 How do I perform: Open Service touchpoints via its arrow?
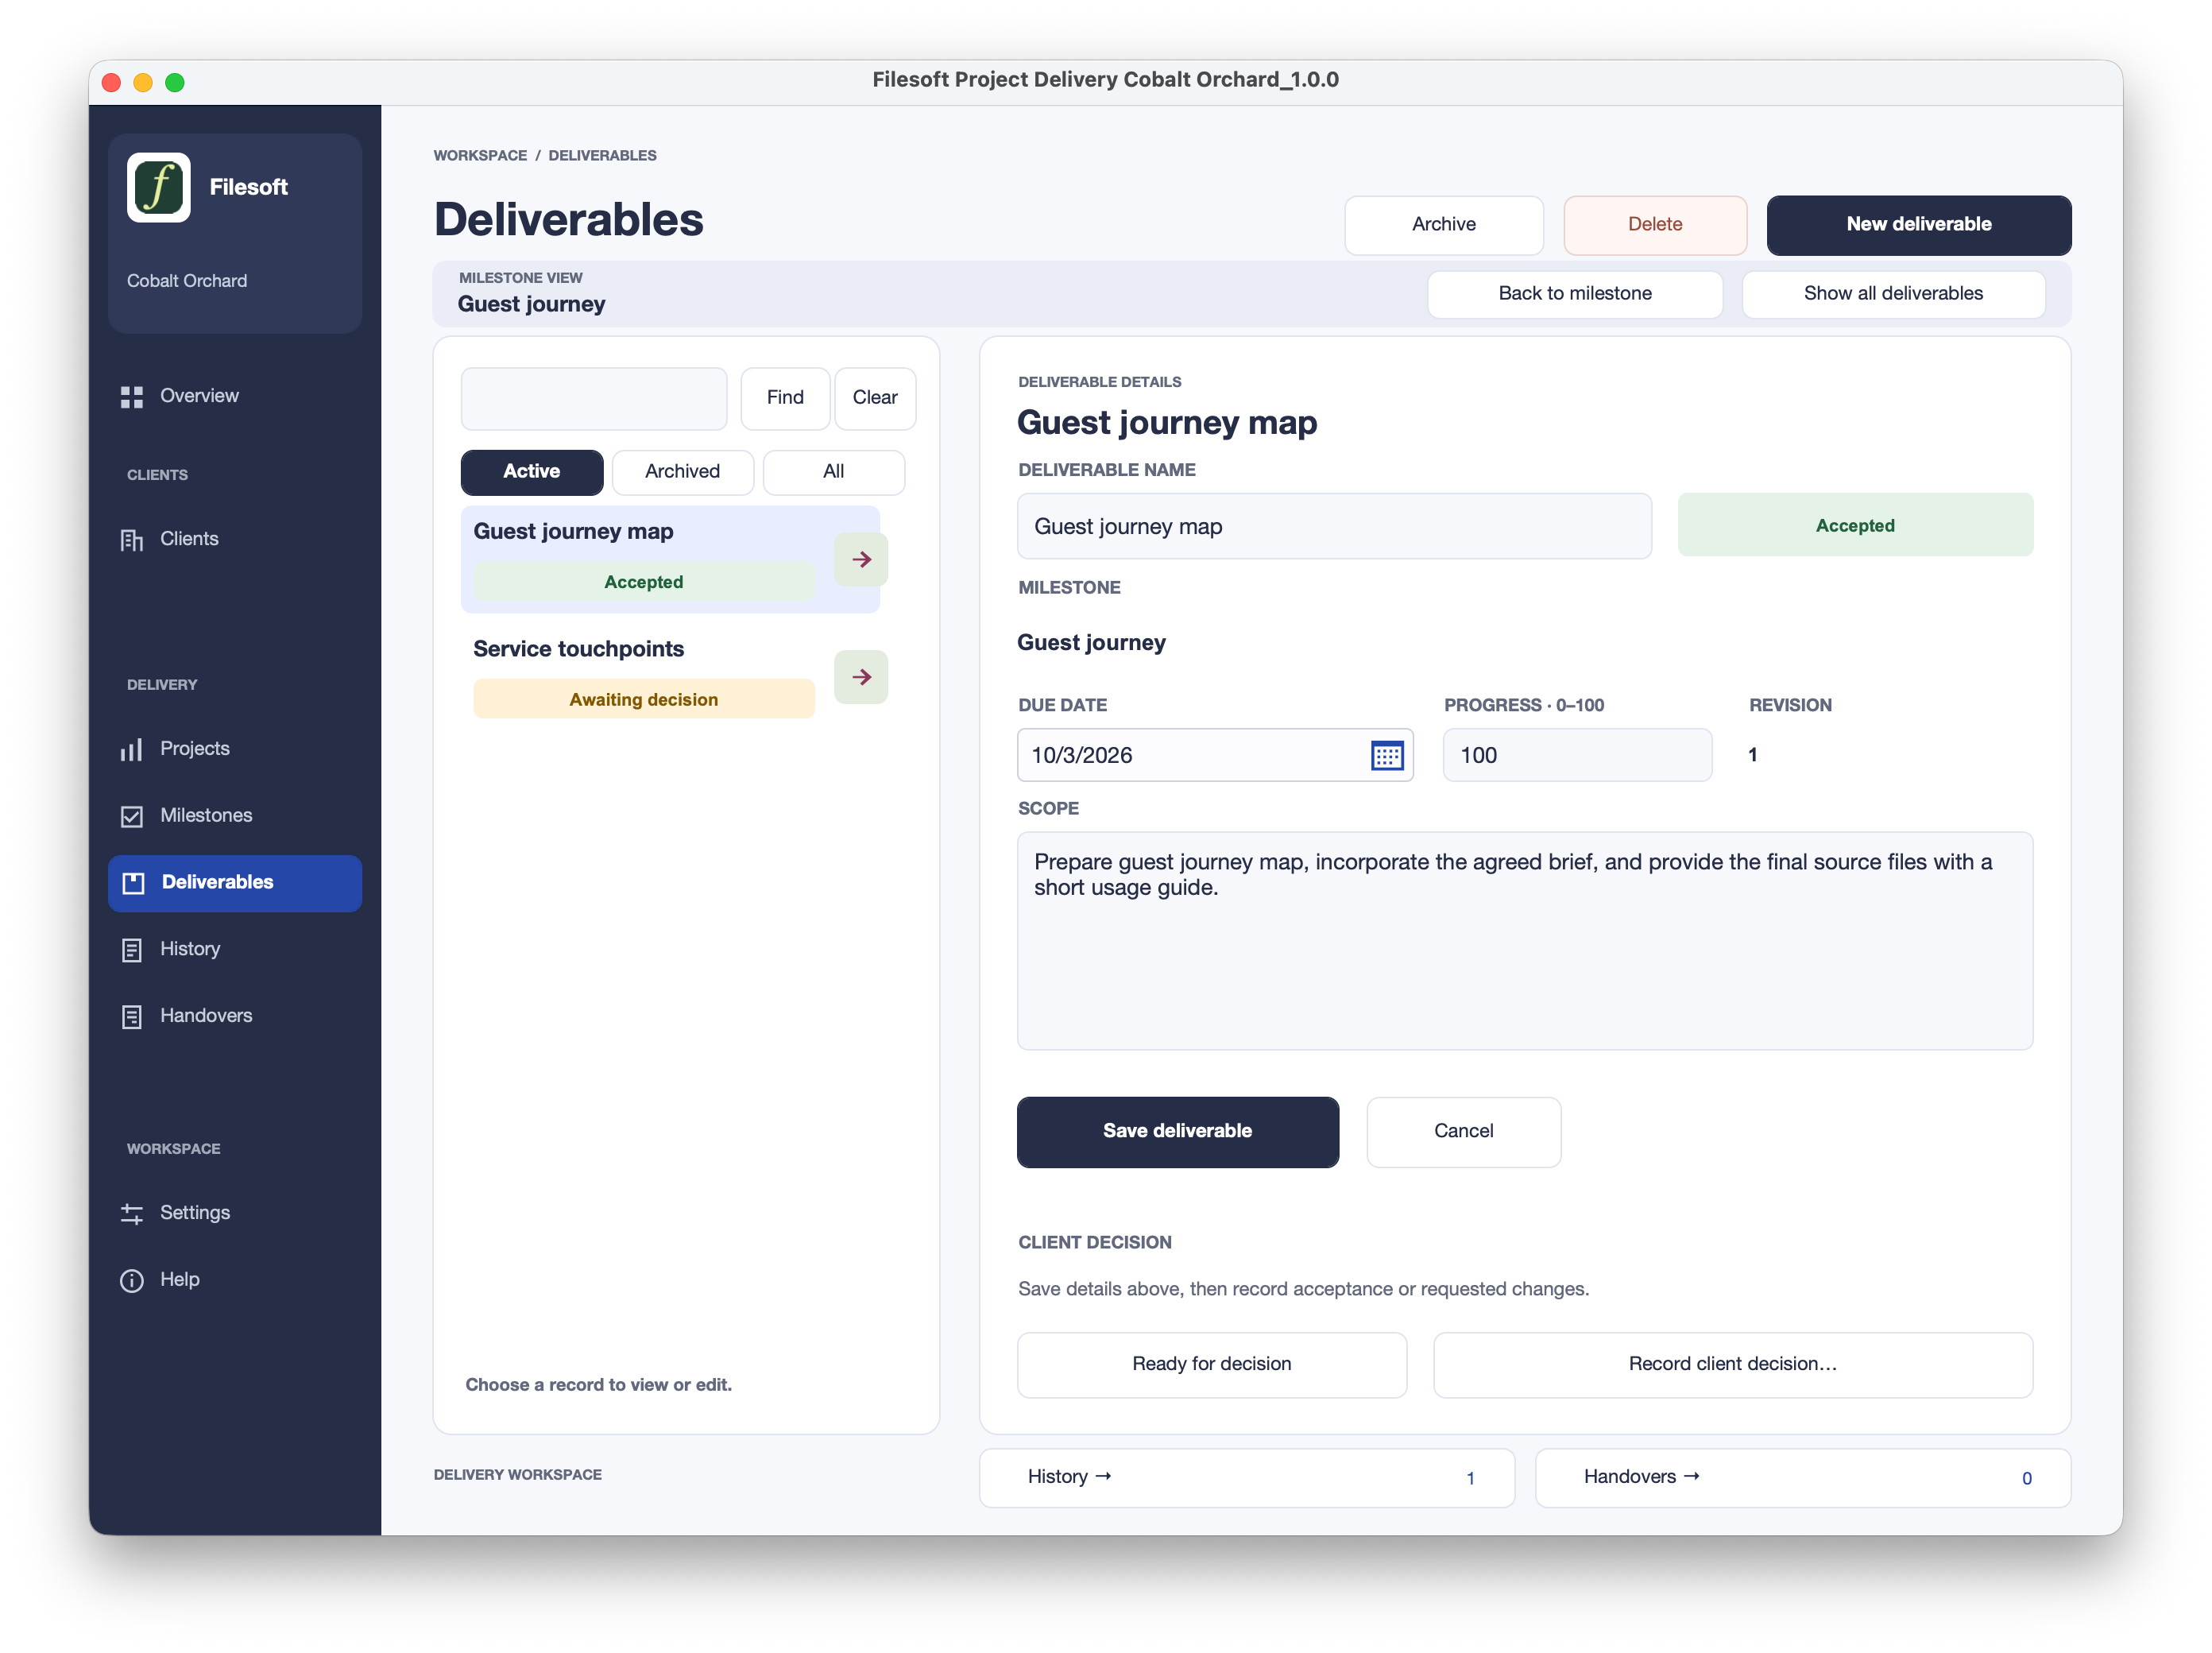(861, 678)
